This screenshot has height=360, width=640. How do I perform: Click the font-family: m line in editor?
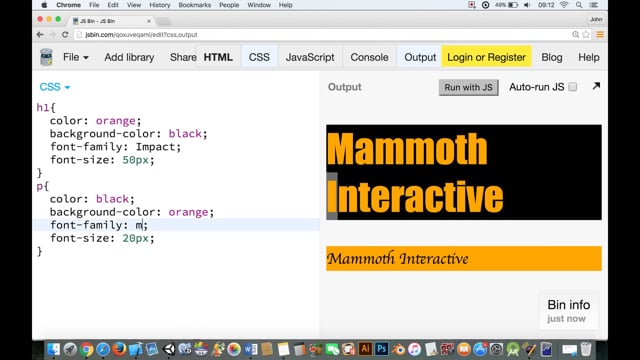(176, 225)
